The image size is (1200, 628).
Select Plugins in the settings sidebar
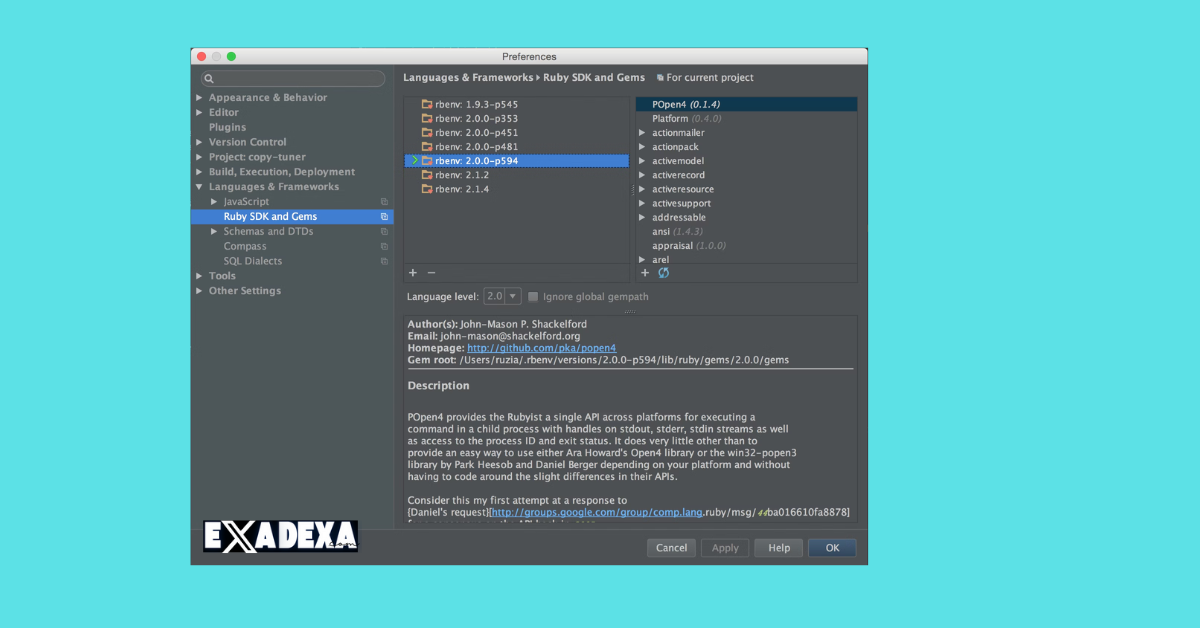click(x=227, y=127)
